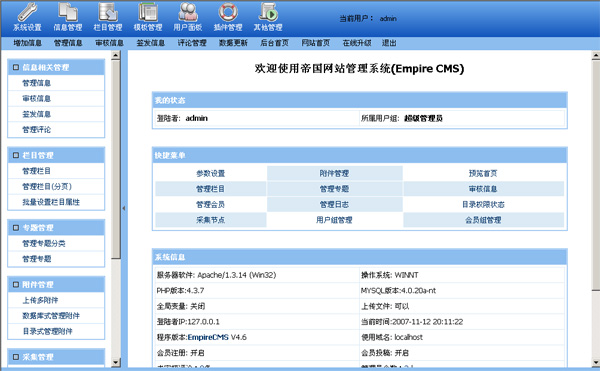Toggle the 采集管理 sidebar section box icon

click(16, 357)
